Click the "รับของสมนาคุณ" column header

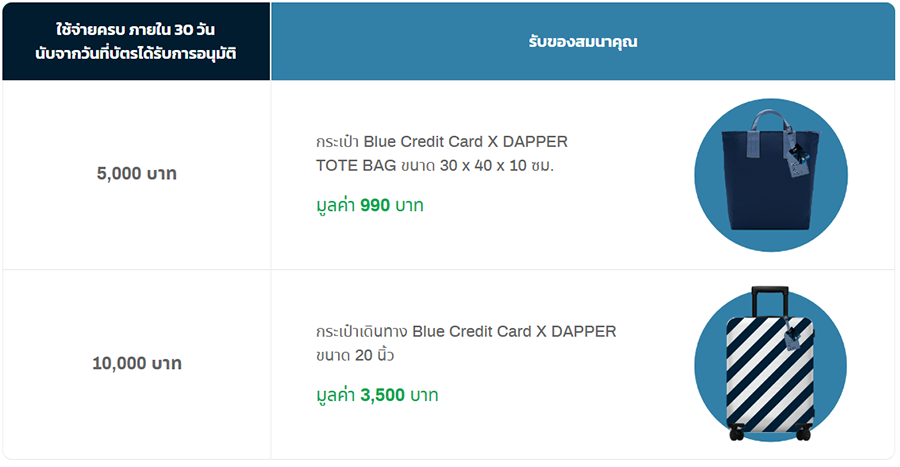(583, 42)
